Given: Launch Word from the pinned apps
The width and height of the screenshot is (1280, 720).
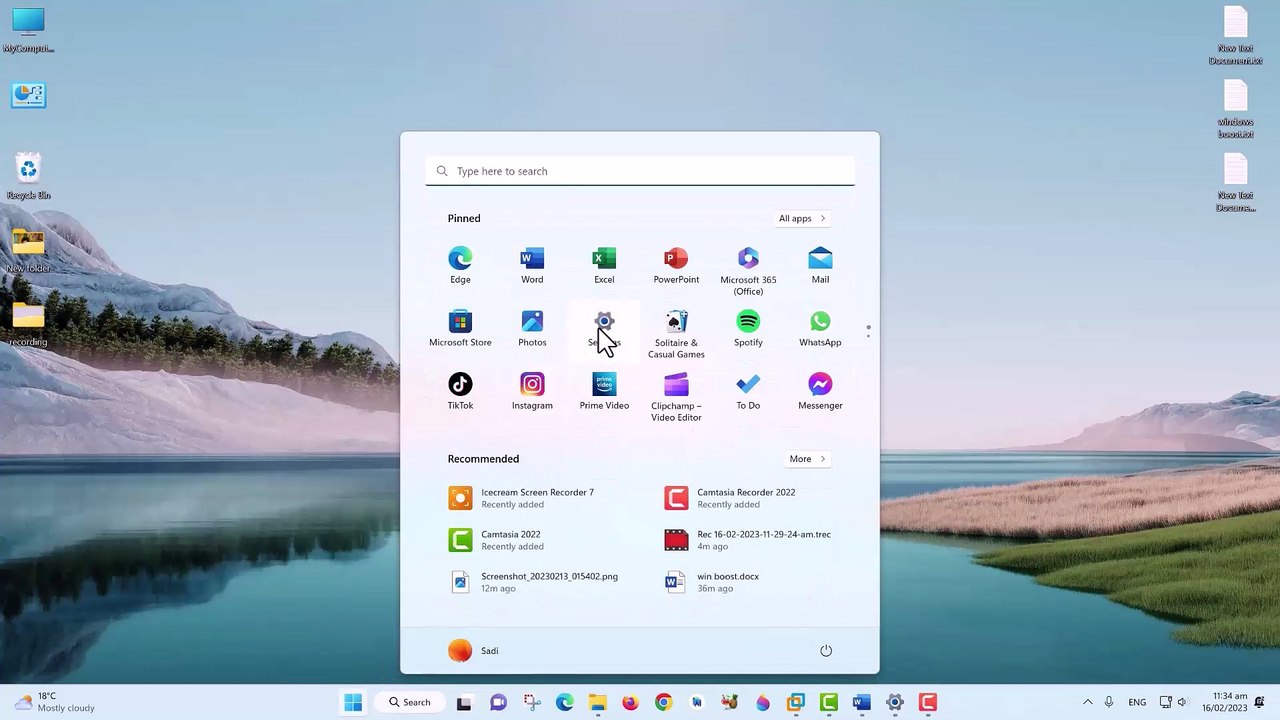Looking at the screenshot, I should point(532,266).
